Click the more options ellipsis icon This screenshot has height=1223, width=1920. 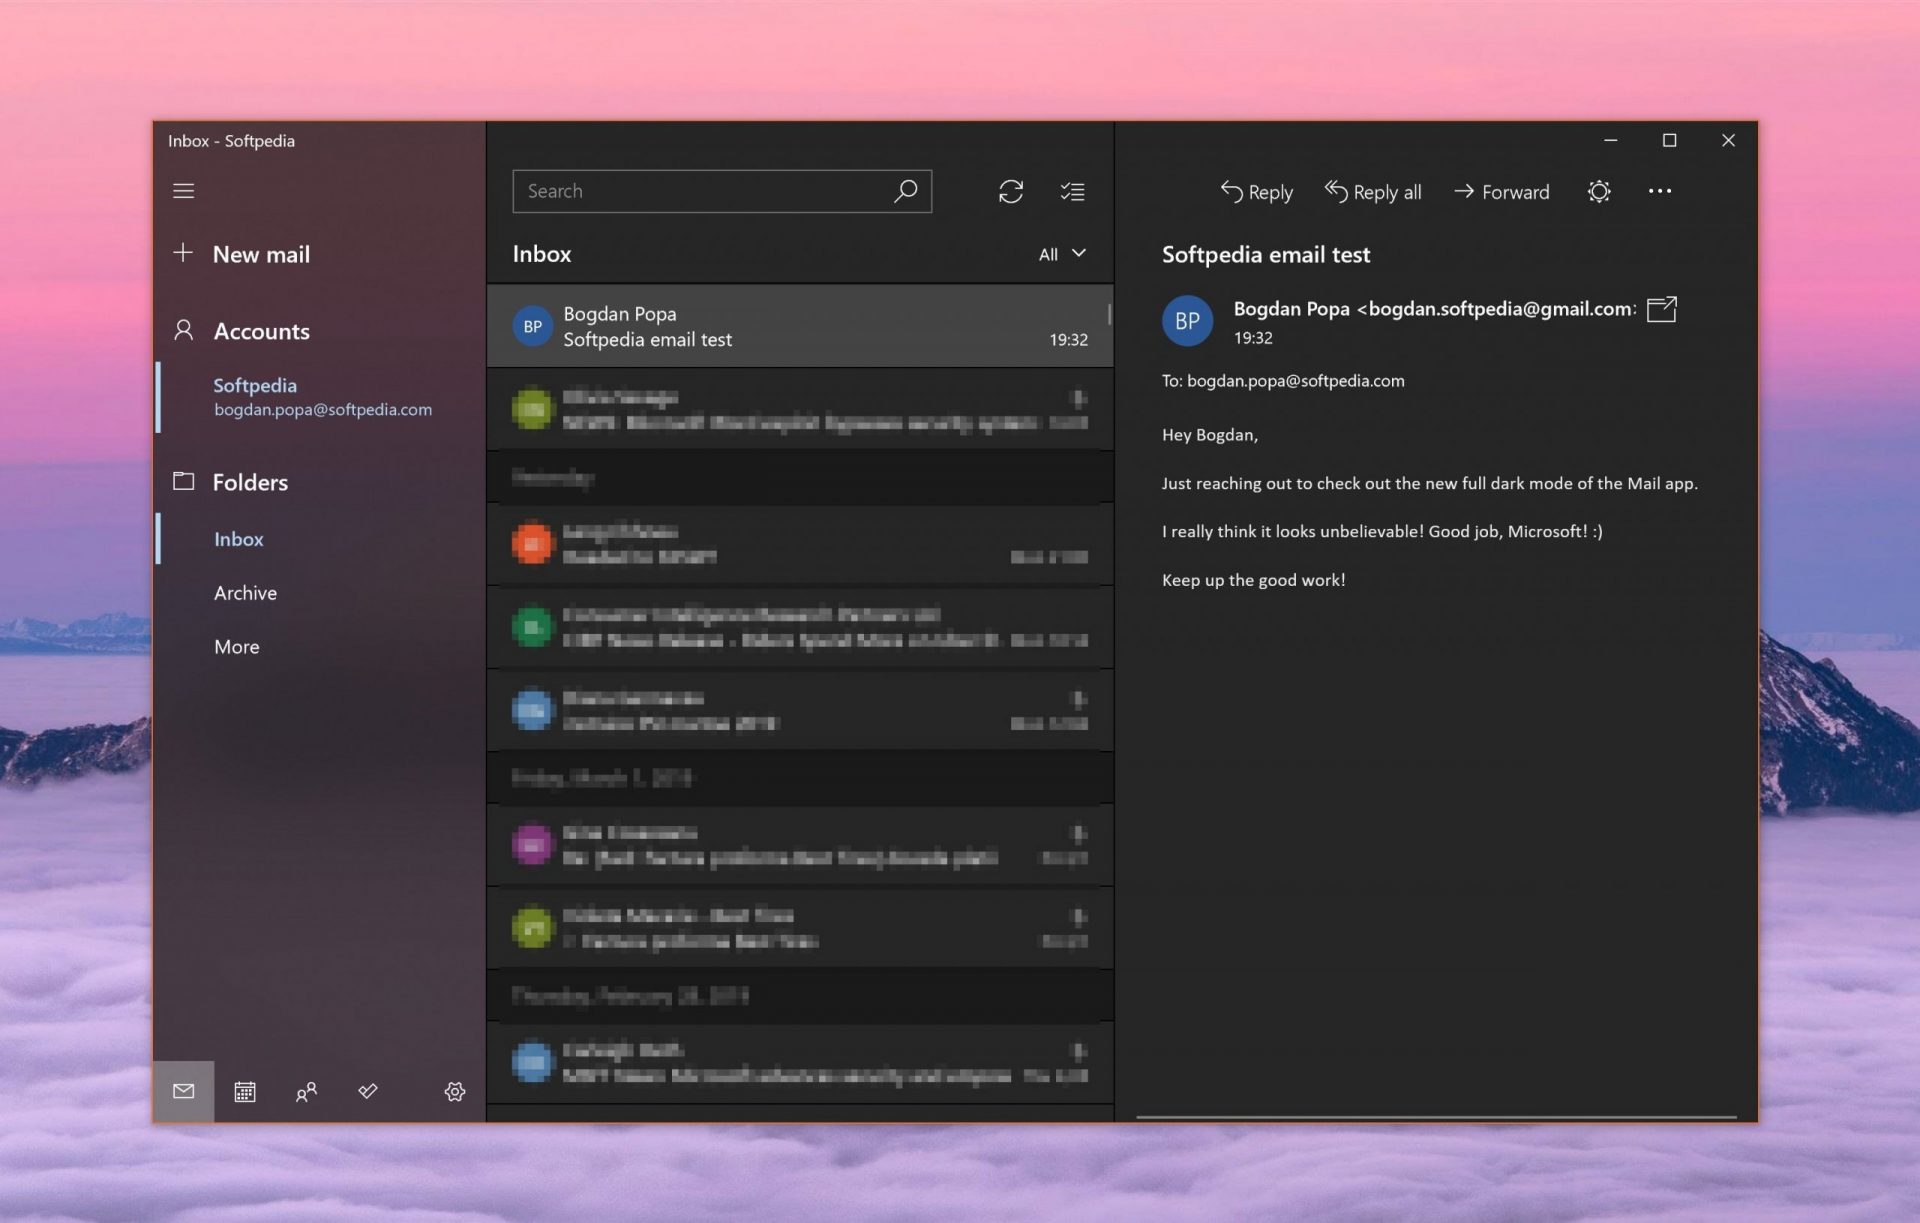pos(1660,190)
